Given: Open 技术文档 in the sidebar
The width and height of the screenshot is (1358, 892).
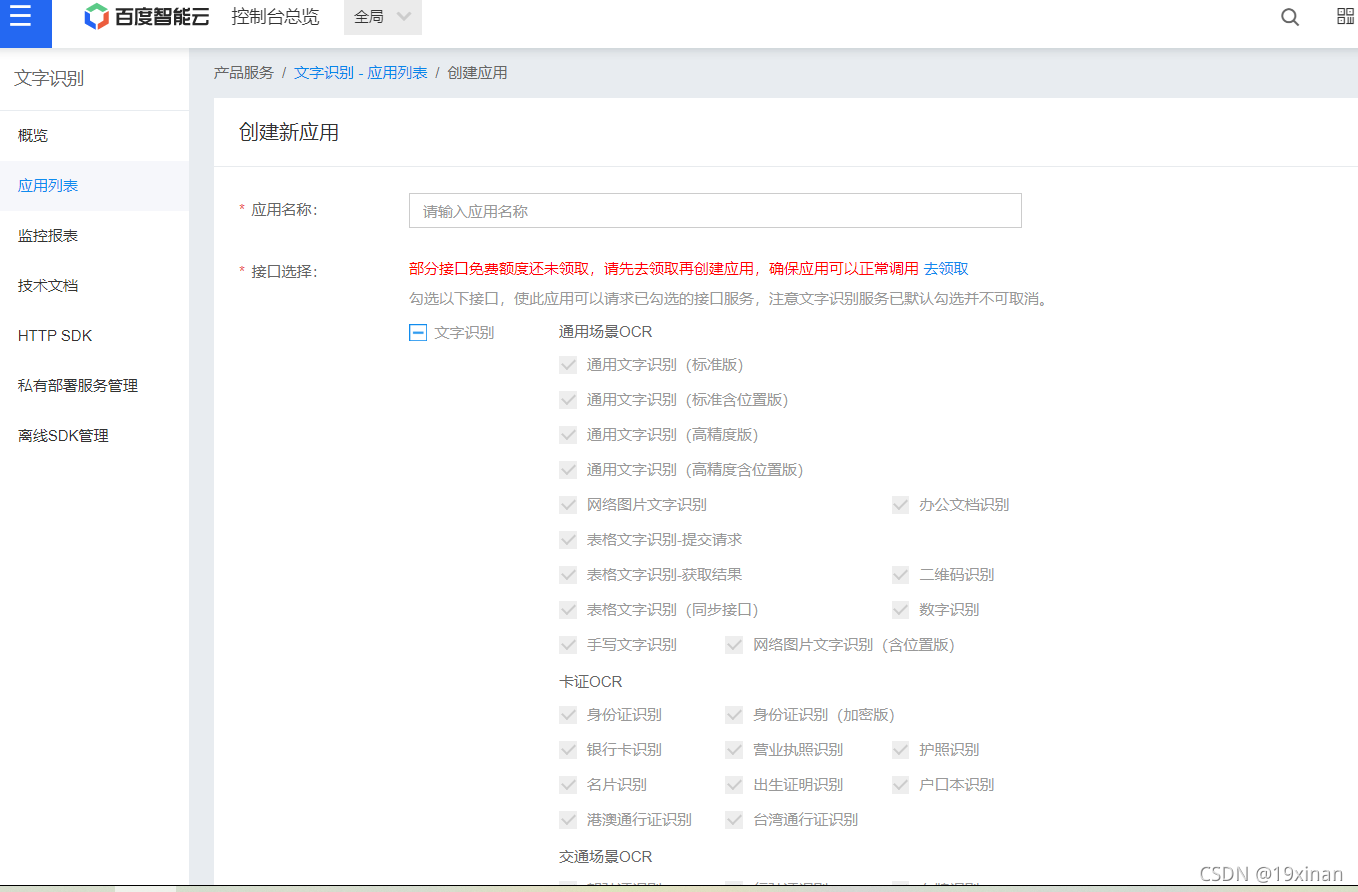Looking at the screenshot, I should pos(46,285).
